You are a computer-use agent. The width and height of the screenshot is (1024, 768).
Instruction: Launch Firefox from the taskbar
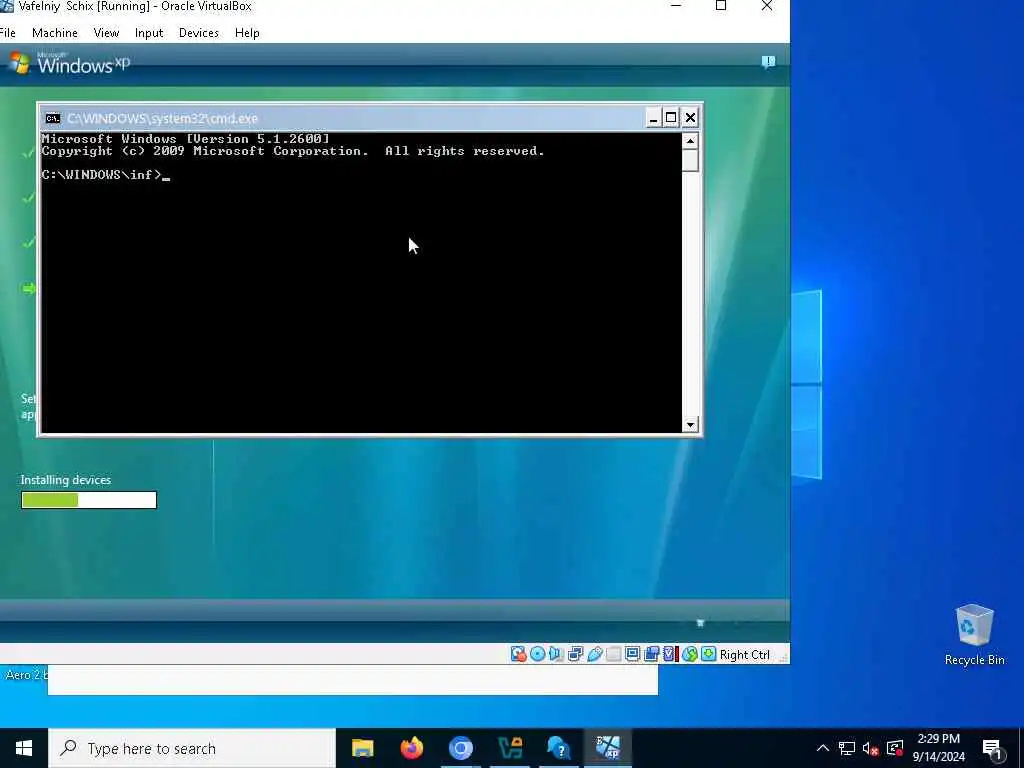pos(411,748)
